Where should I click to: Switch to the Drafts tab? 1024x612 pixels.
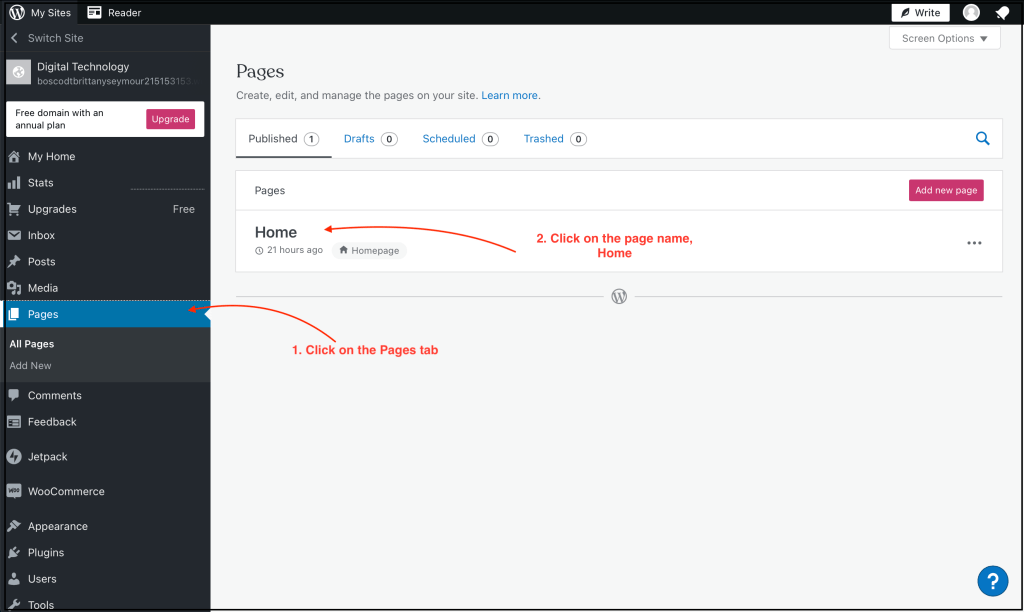click(x=359, y=139)
